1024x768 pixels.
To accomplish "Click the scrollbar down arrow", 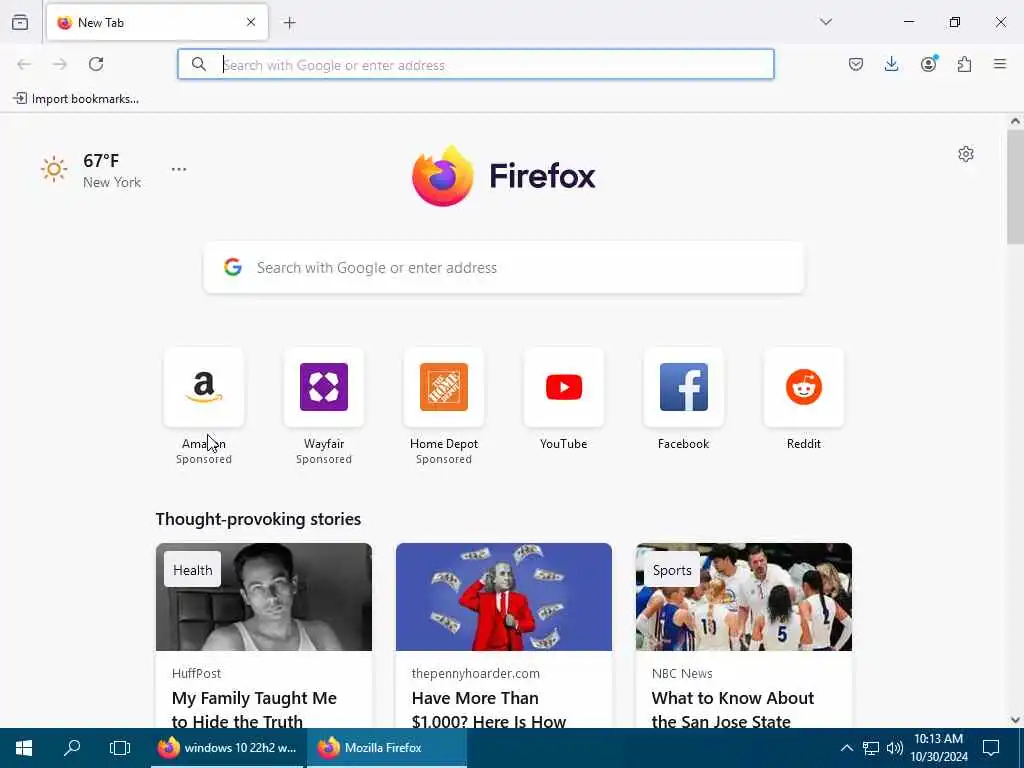I will tap(1015, 720).
